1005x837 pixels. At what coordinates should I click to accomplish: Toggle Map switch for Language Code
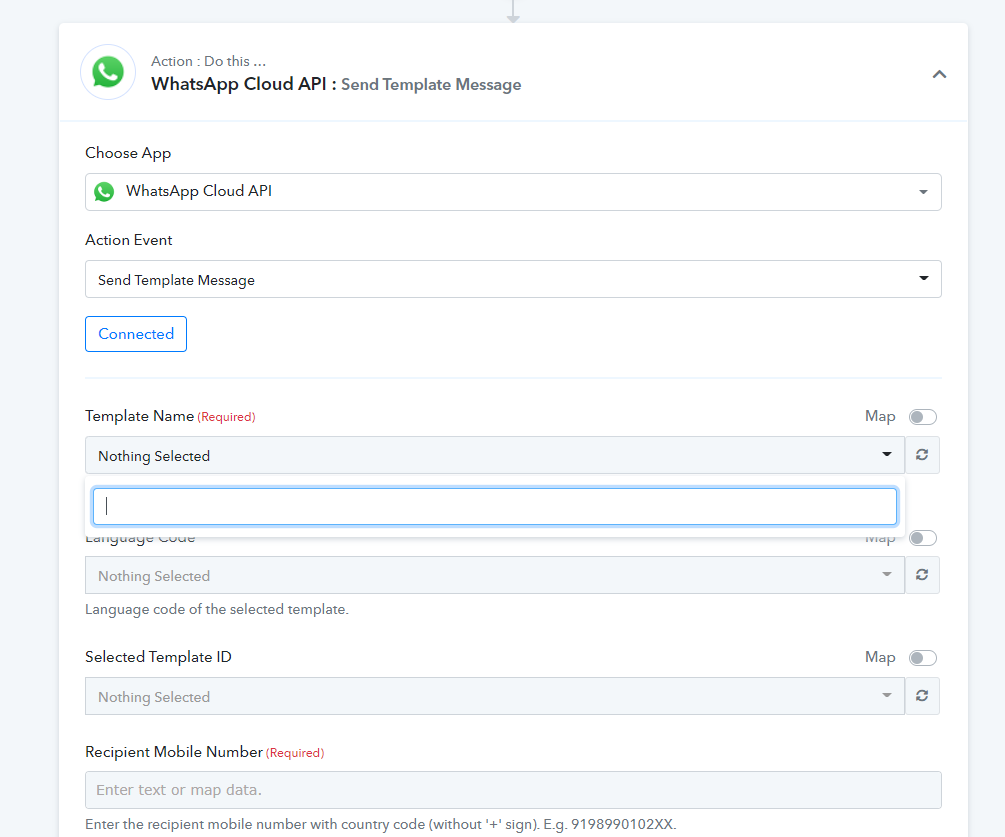922,538
